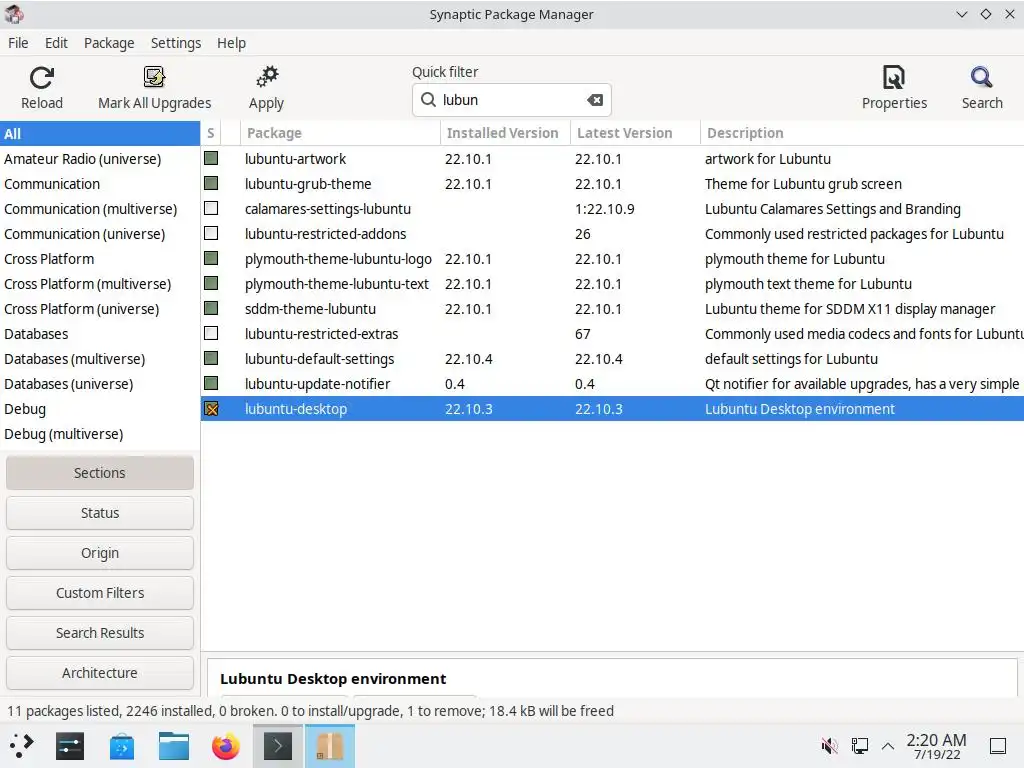This screenshot has width=1024, height=768.
Task: Click Mark All Upgrades icon
Action: (154, 78)
